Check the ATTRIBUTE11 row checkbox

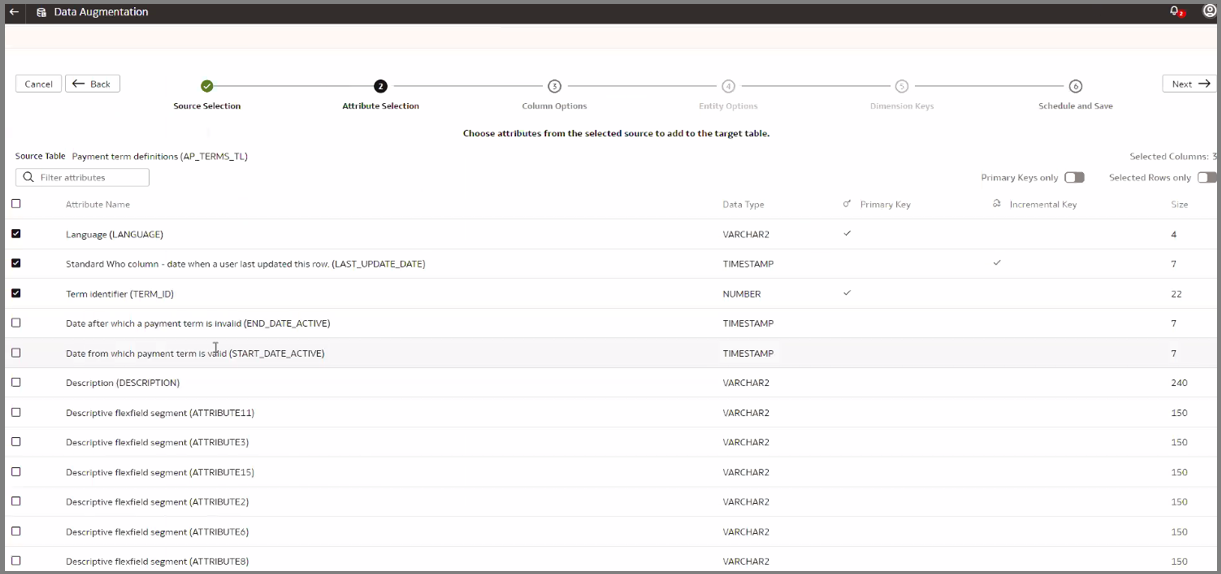[x=16, y=412]
